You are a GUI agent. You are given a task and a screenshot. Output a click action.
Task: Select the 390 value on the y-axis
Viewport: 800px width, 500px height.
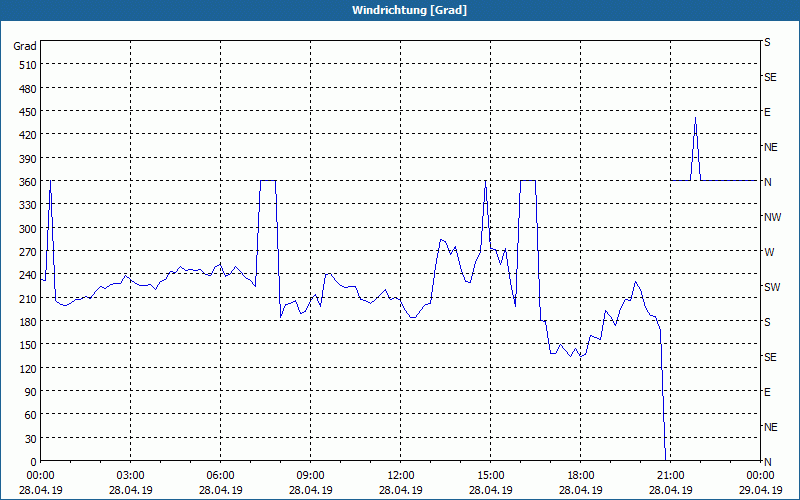29,159
